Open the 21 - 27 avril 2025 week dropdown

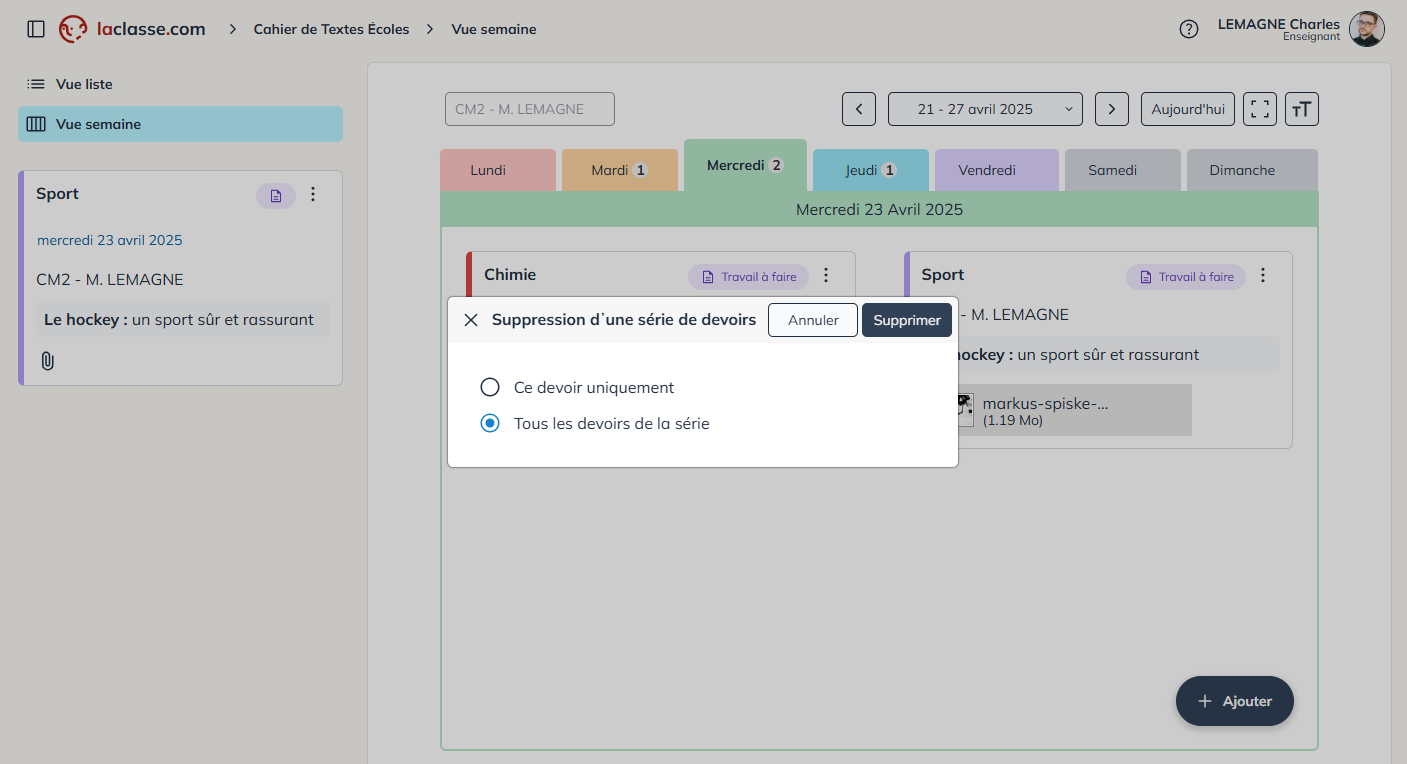pos(985,109)
